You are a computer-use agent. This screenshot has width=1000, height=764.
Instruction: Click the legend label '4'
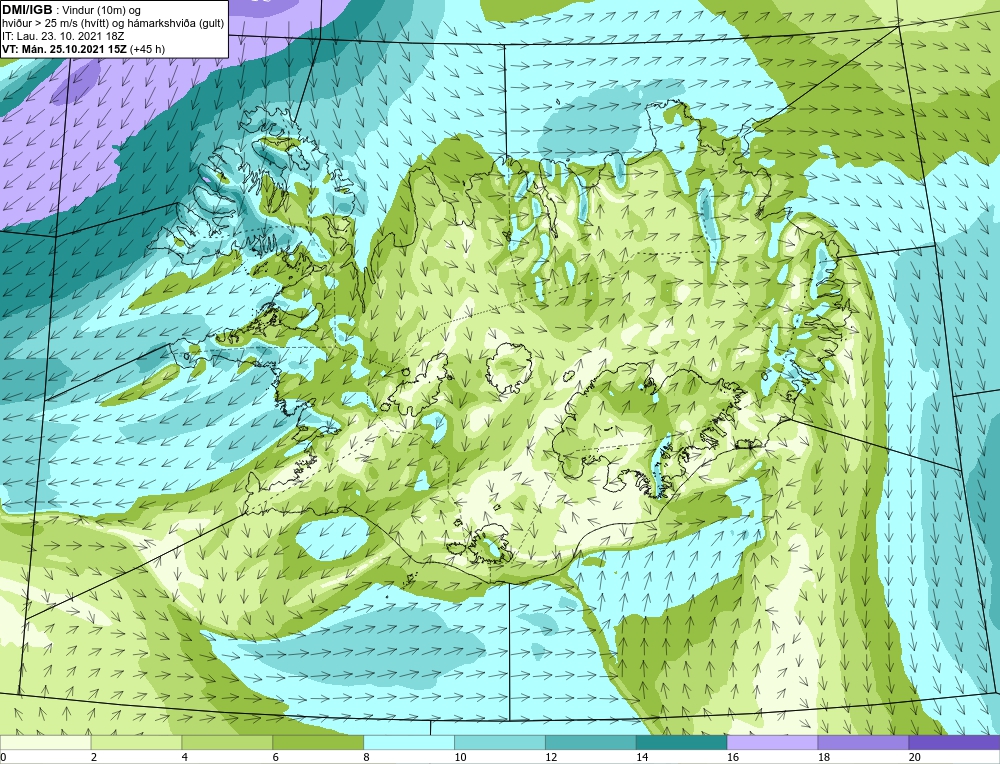(x=185, y=757)
